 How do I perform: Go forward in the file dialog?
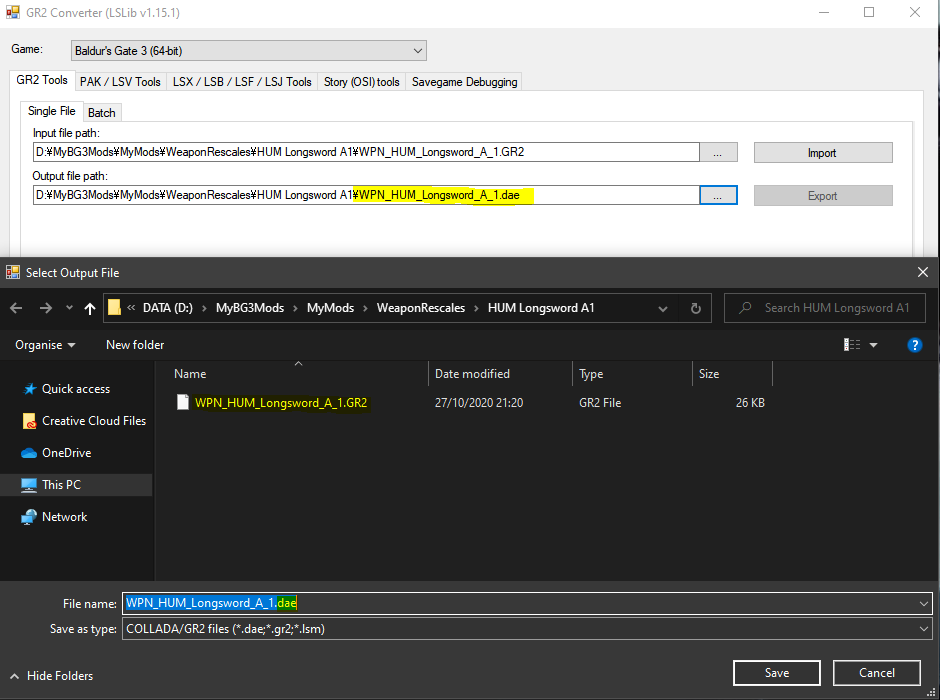coord(46,308)
